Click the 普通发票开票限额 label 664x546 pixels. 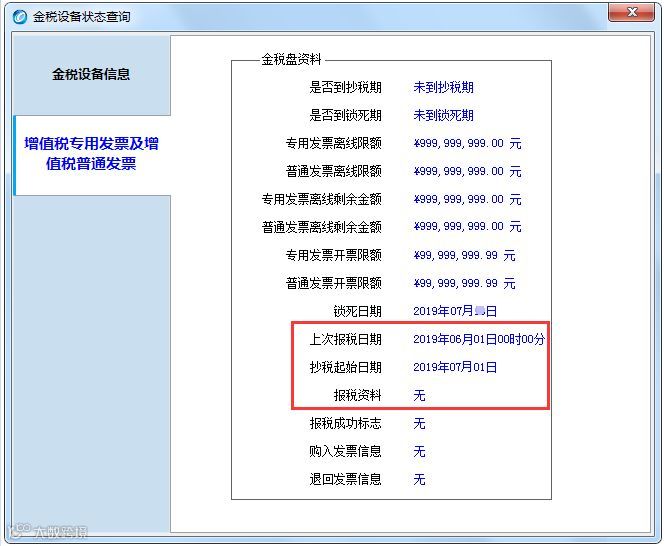click(333, 283)
